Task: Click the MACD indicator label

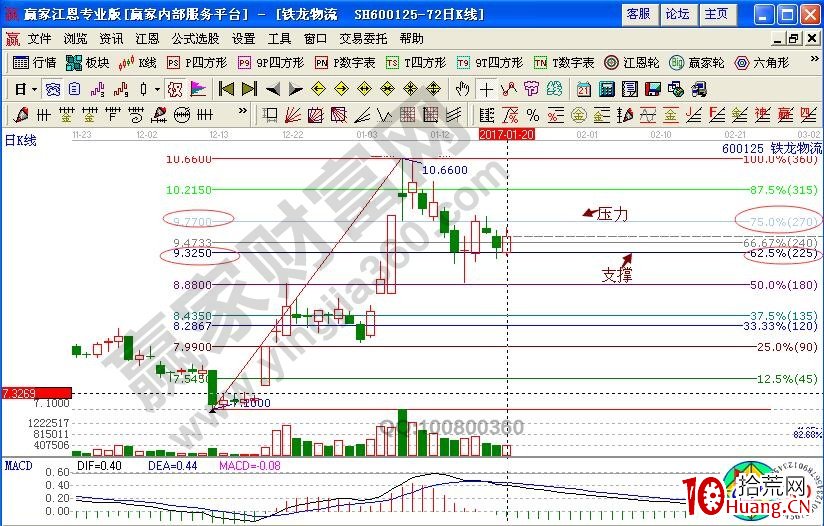Action: (18, 466)
